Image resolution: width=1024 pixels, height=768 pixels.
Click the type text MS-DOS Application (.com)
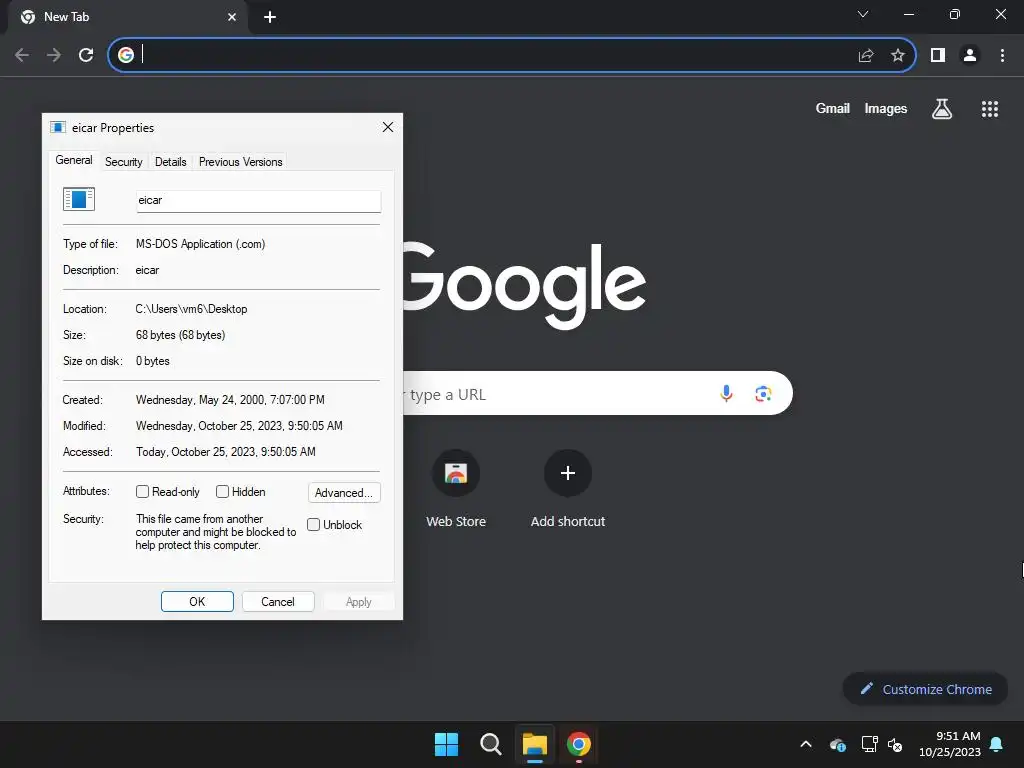click(x=200, y=244)
